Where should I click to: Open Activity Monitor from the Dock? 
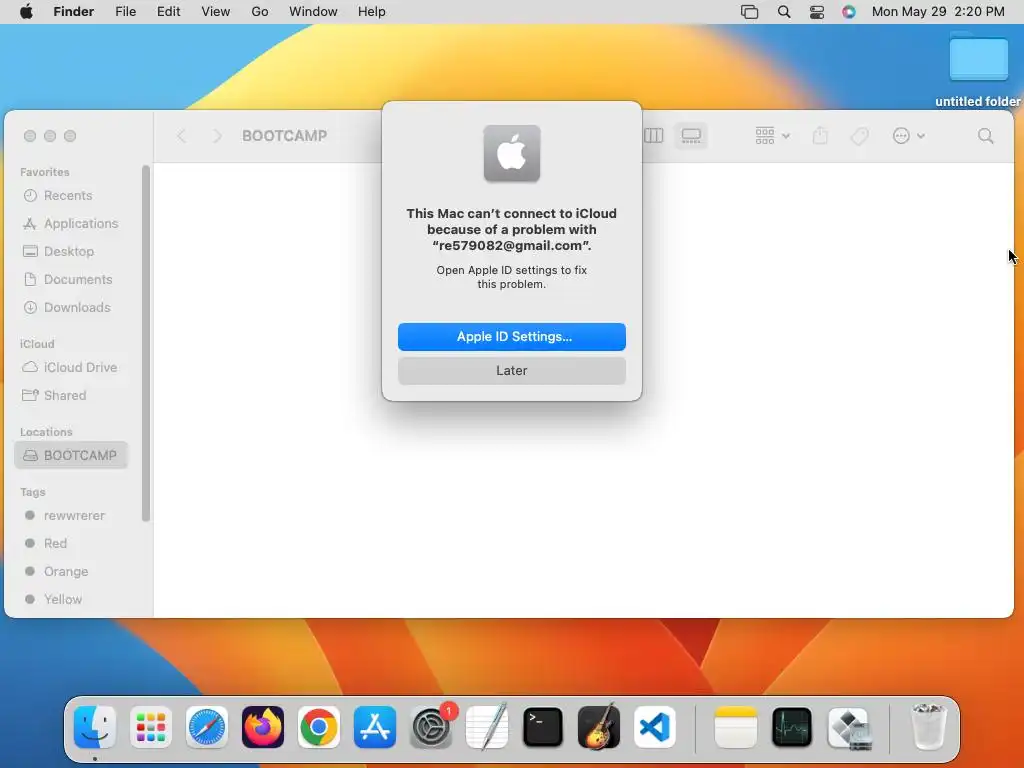tap(792, 727)
